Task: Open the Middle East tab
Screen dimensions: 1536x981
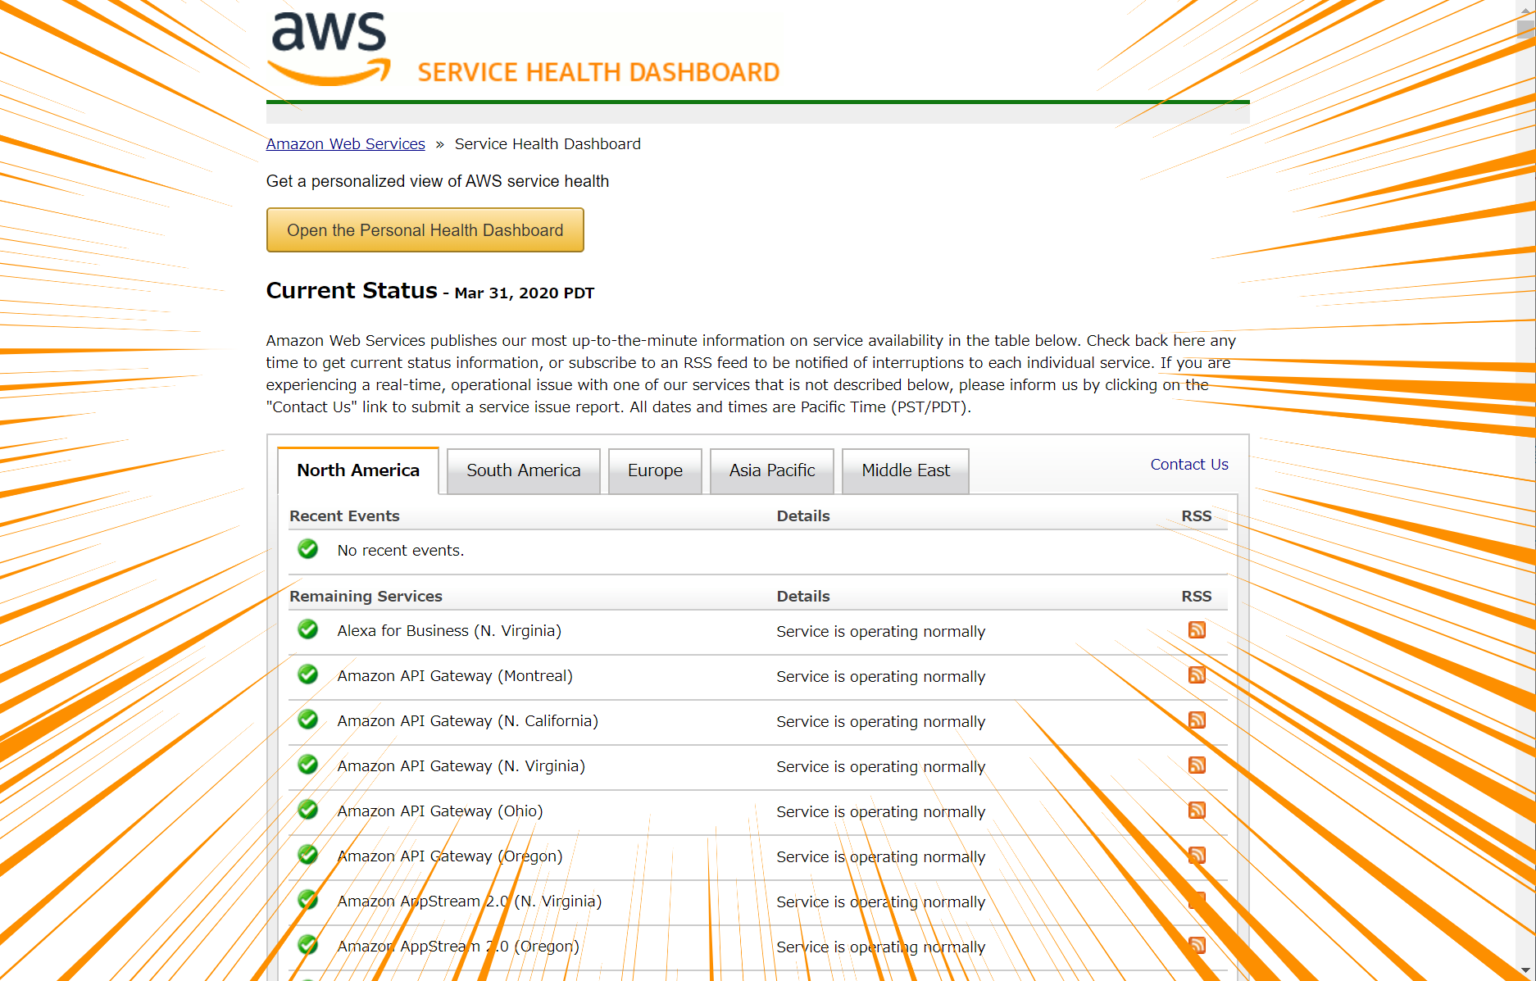Action: tap(905, 471)
